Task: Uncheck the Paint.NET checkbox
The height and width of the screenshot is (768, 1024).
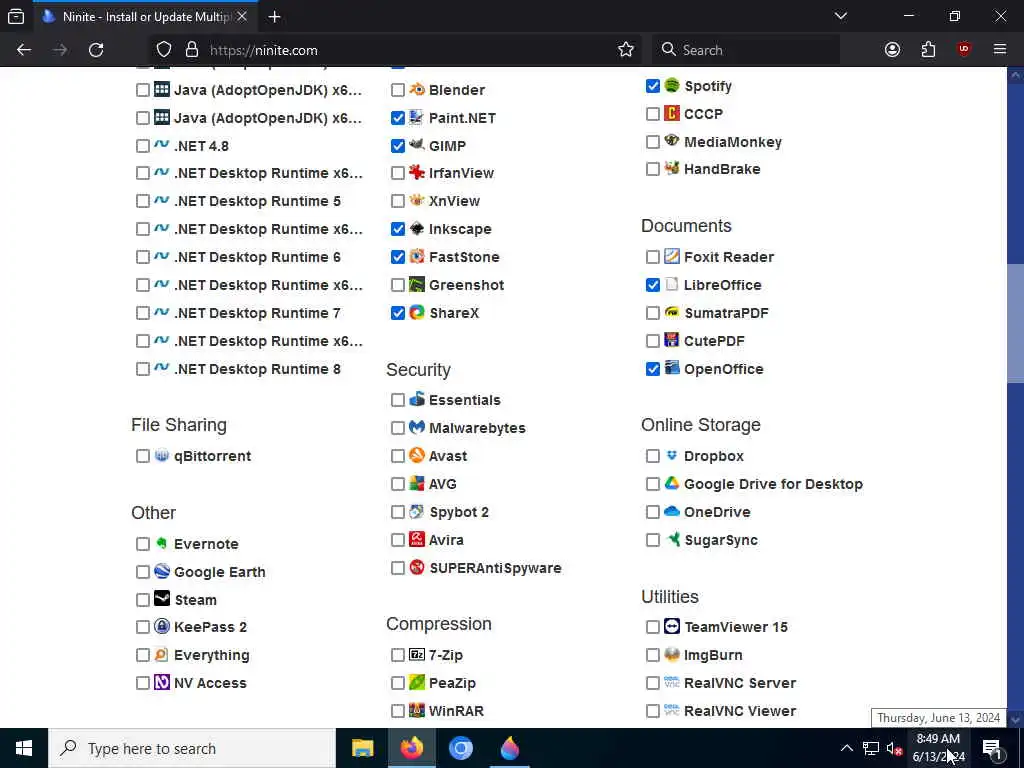Action: pos(398,118)
